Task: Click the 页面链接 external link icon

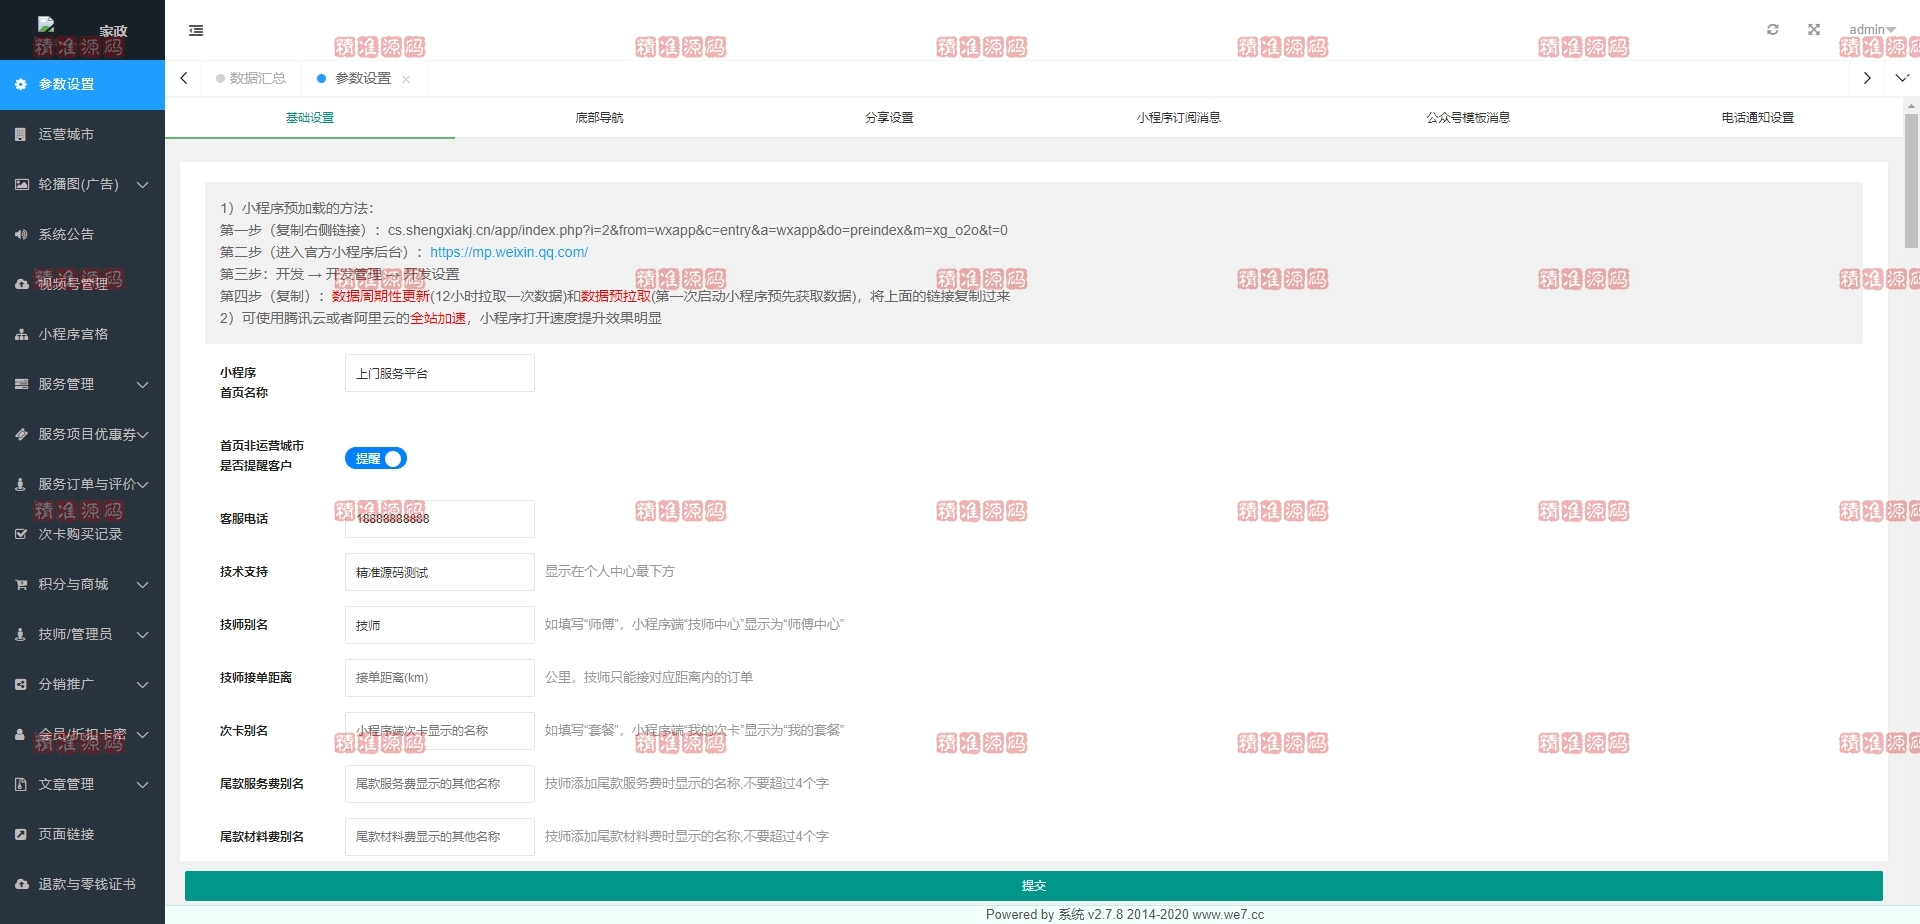Action: click(x=21, y=834)
